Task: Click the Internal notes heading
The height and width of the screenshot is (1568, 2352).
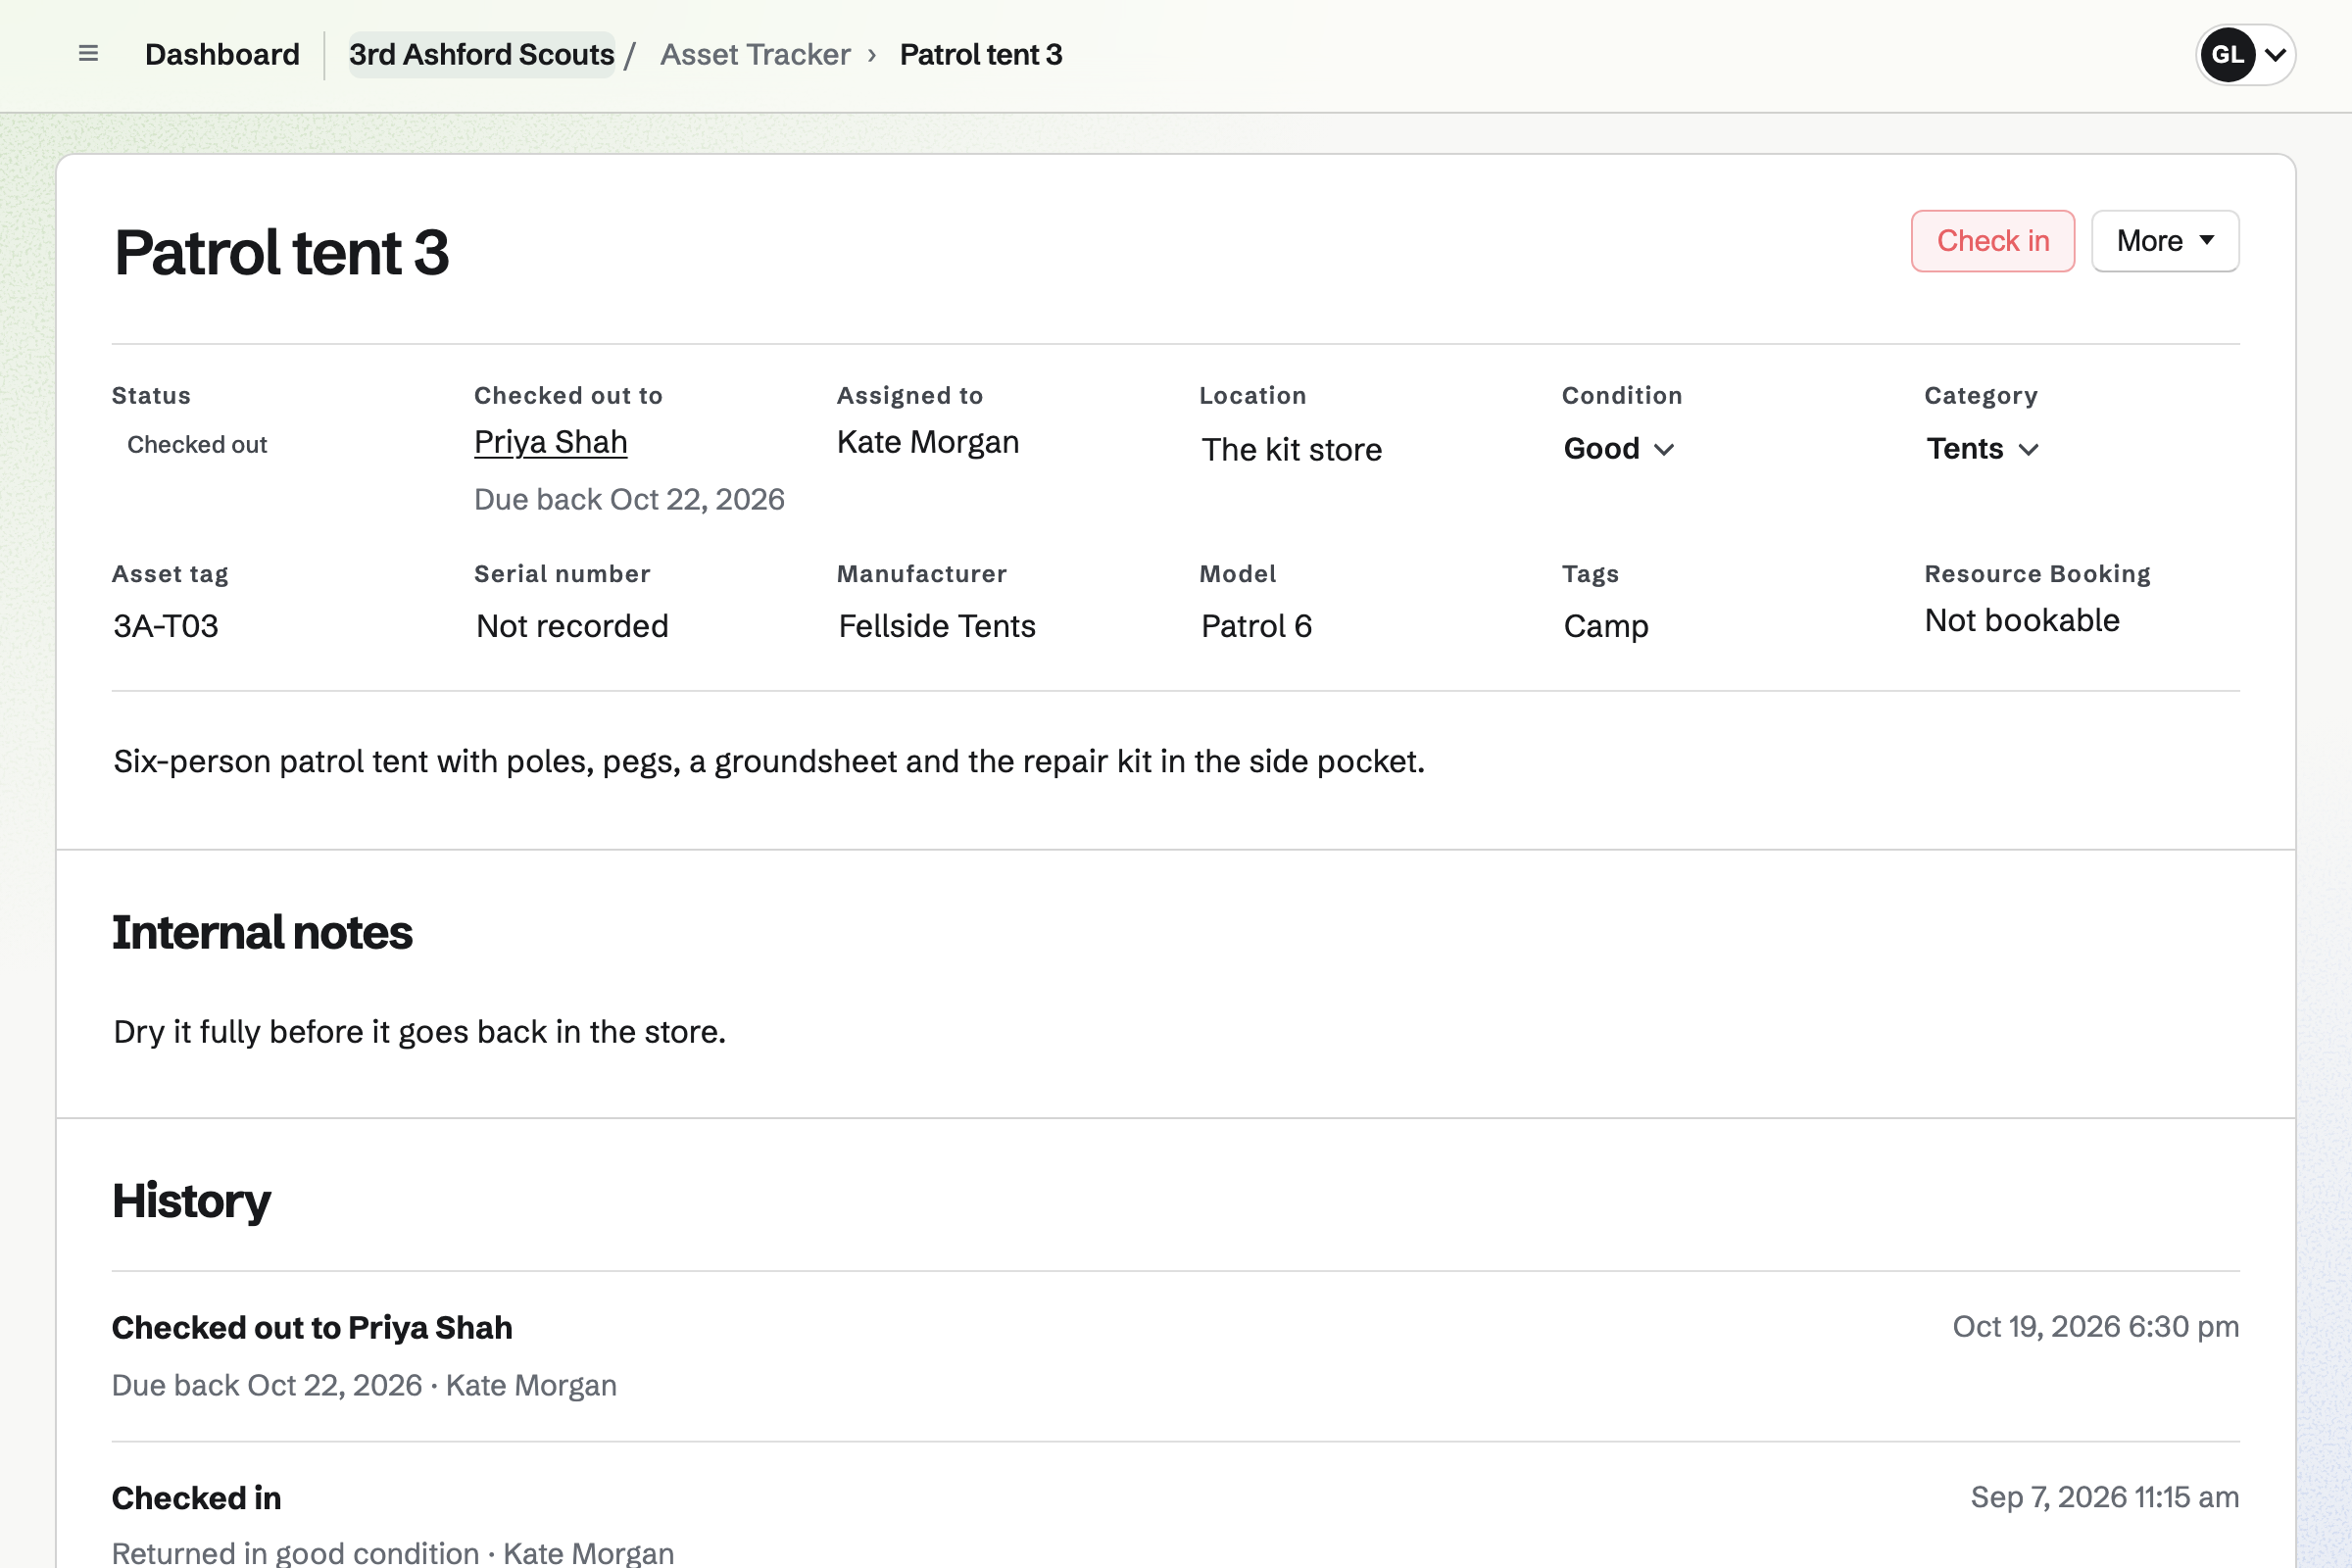Action: (262, 932)
